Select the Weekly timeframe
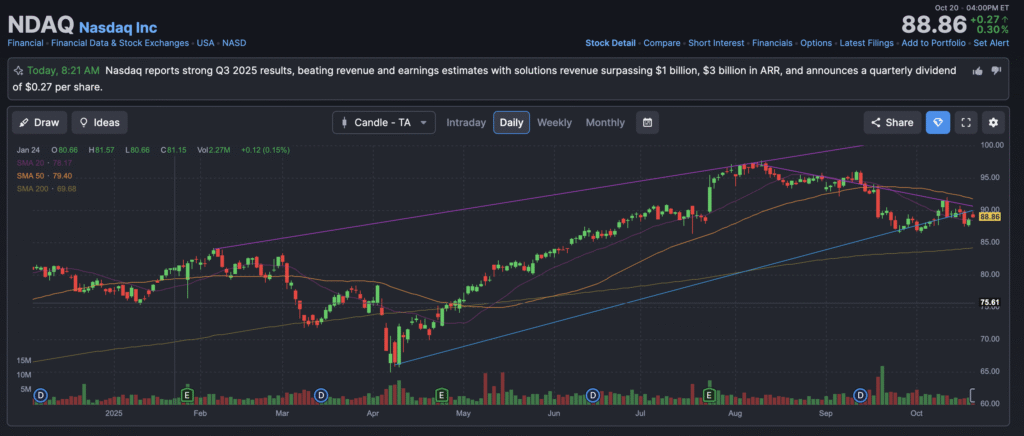The image size is (1024, 436). (x=554, y=123)
